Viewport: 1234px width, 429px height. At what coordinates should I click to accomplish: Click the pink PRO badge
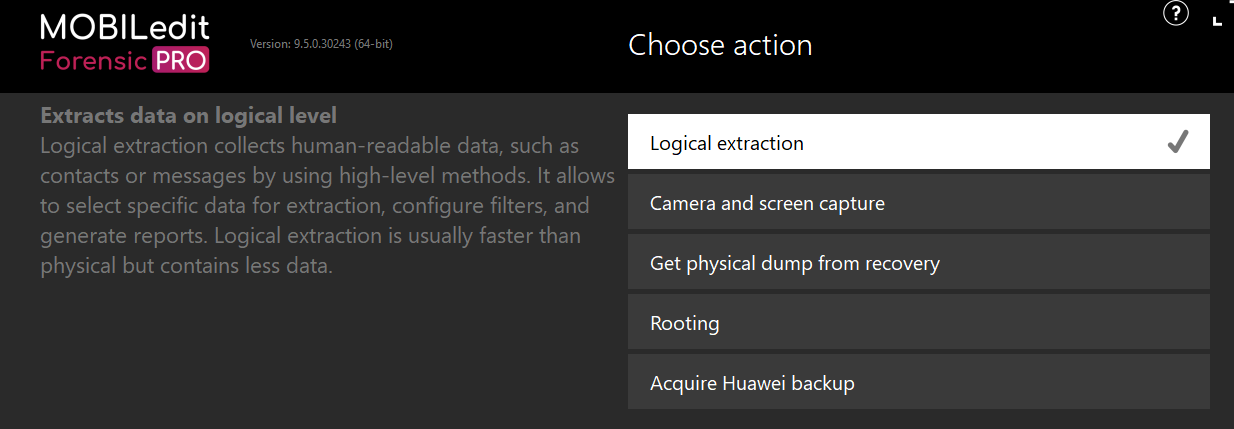[180, 60]
